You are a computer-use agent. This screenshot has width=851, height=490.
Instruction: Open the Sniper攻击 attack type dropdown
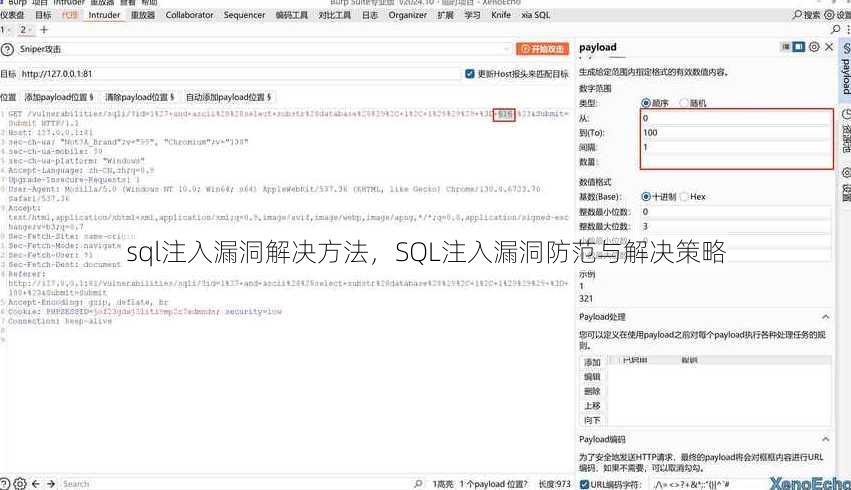click(x=264, y=49)
